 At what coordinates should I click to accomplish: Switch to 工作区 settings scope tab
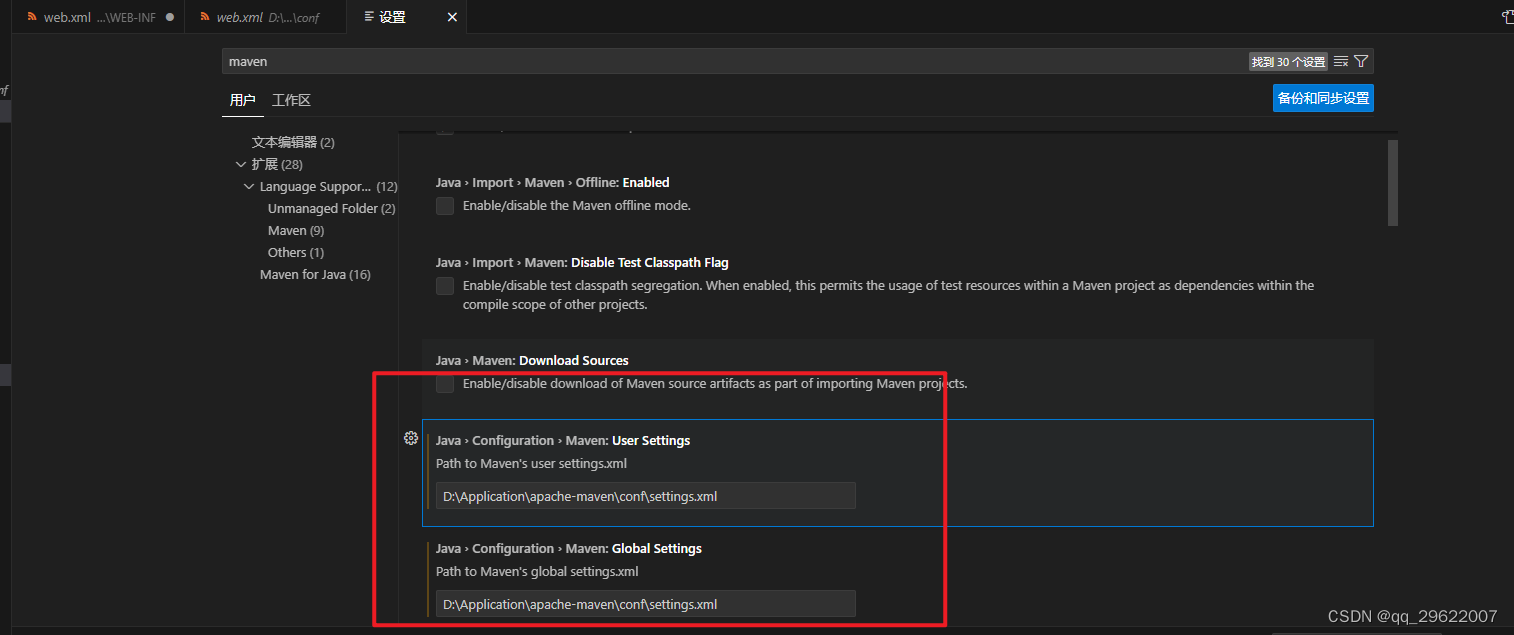291,100
